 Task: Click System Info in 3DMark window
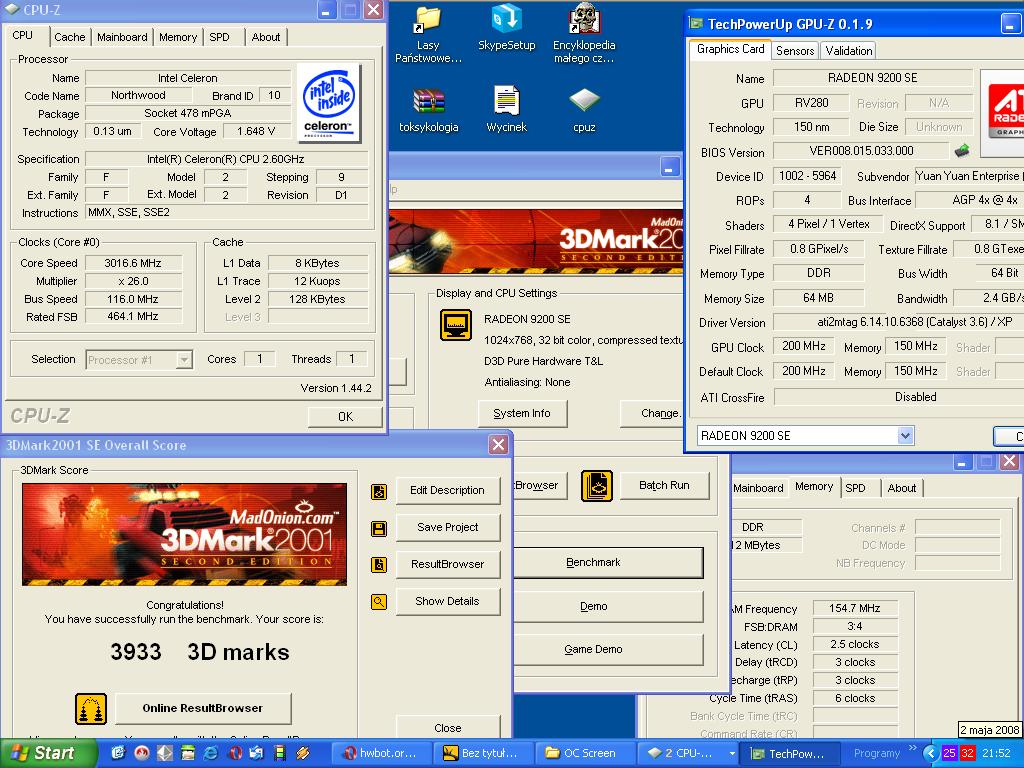[x=522, y=413]
